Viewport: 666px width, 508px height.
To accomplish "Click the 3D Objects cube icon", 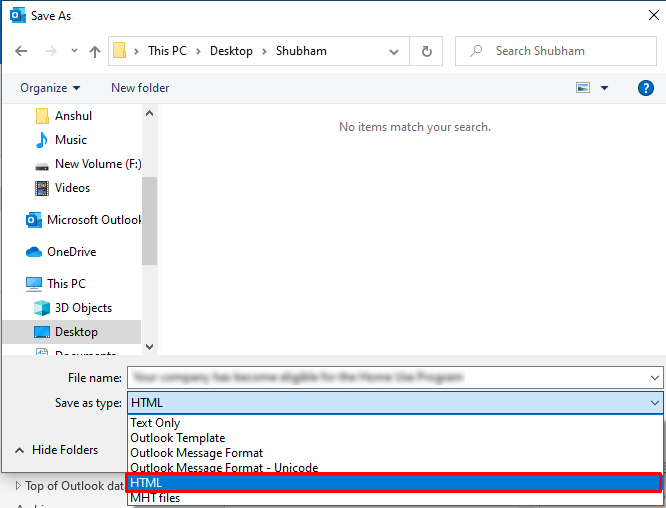I will (42, 308).
